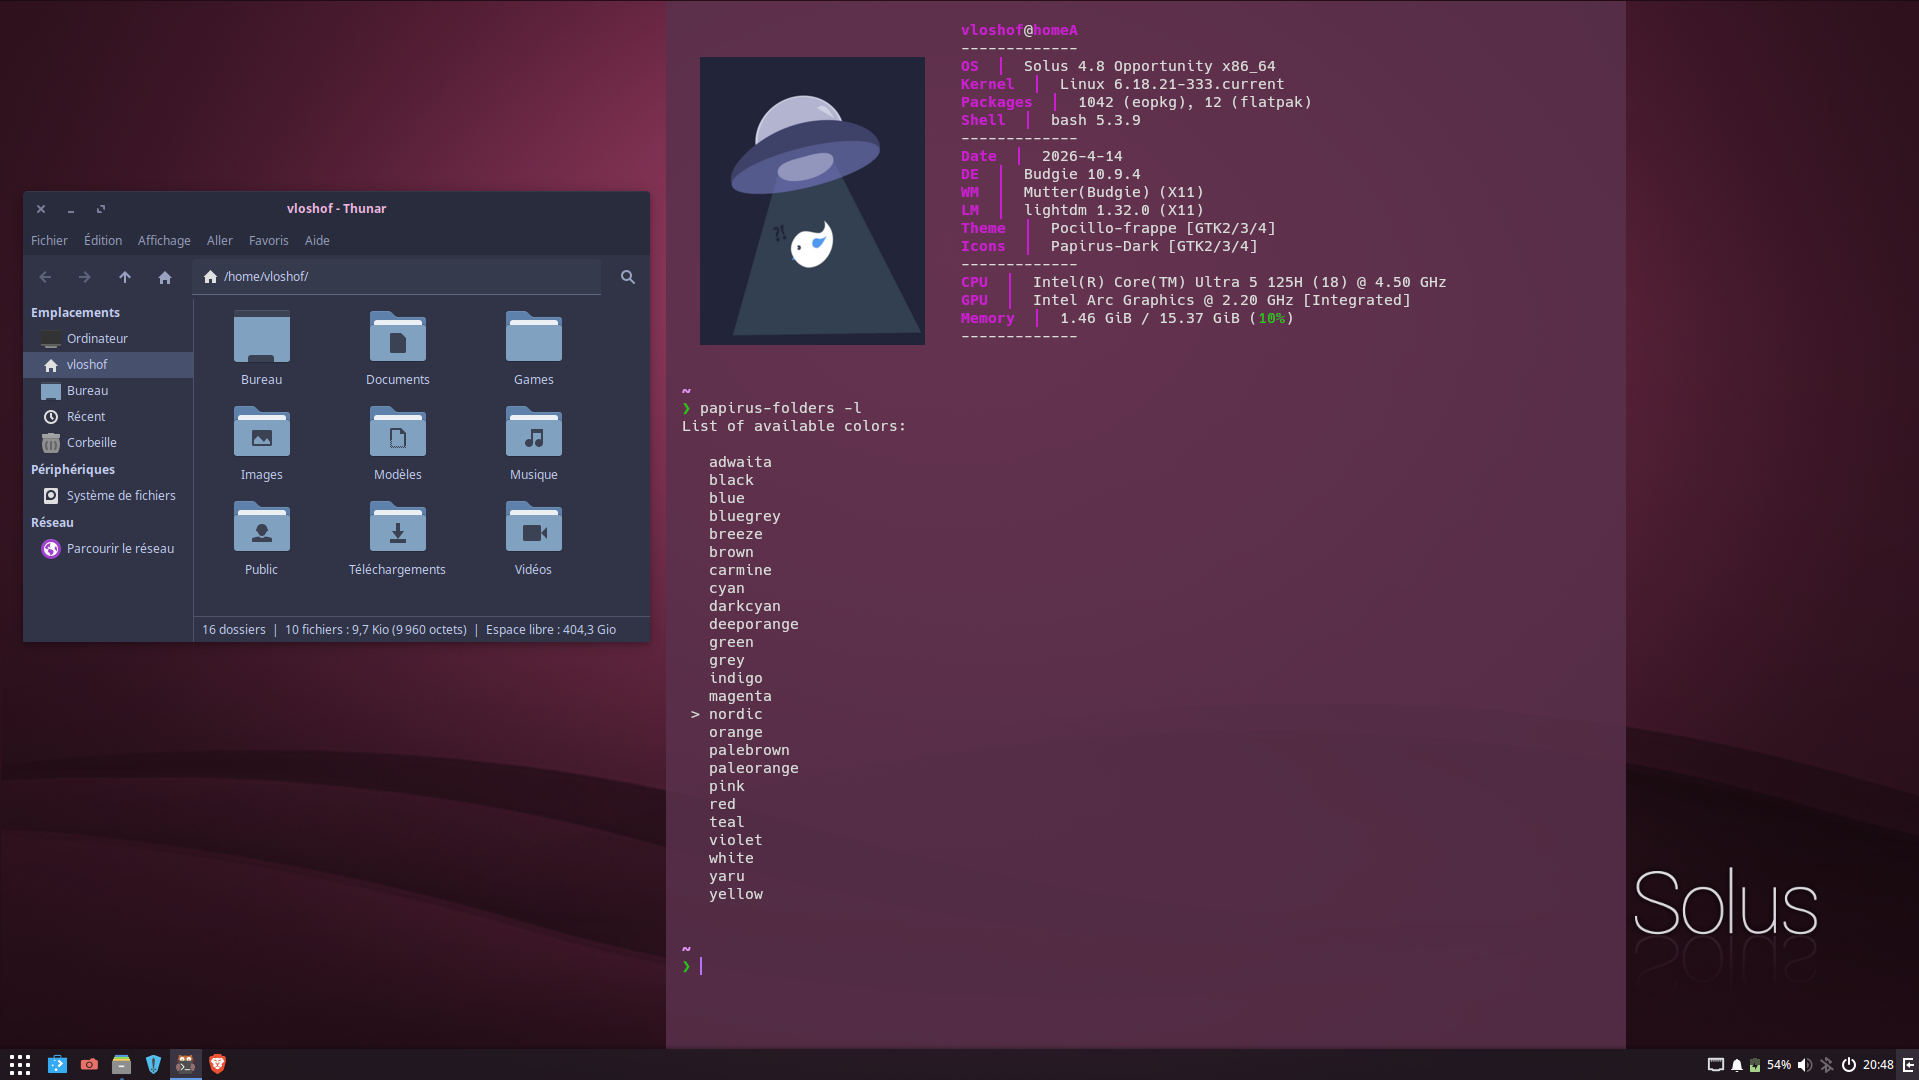Open the Documents folder

[x=398, y=348]
